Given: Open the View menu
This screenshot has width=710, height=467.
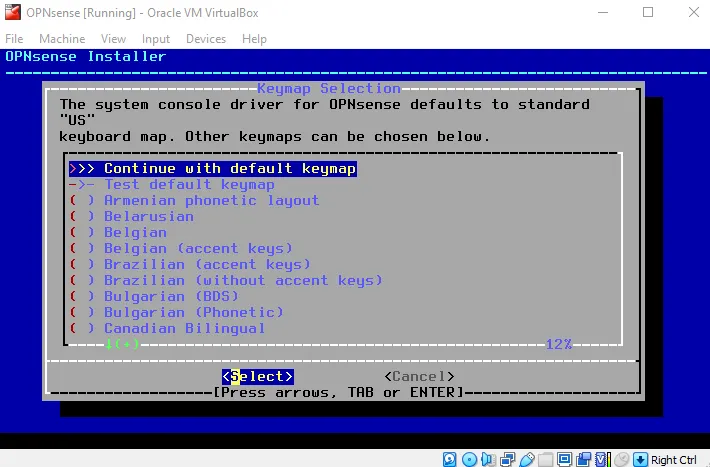Looking at the screenshot, I should click(x=113, y=39).
